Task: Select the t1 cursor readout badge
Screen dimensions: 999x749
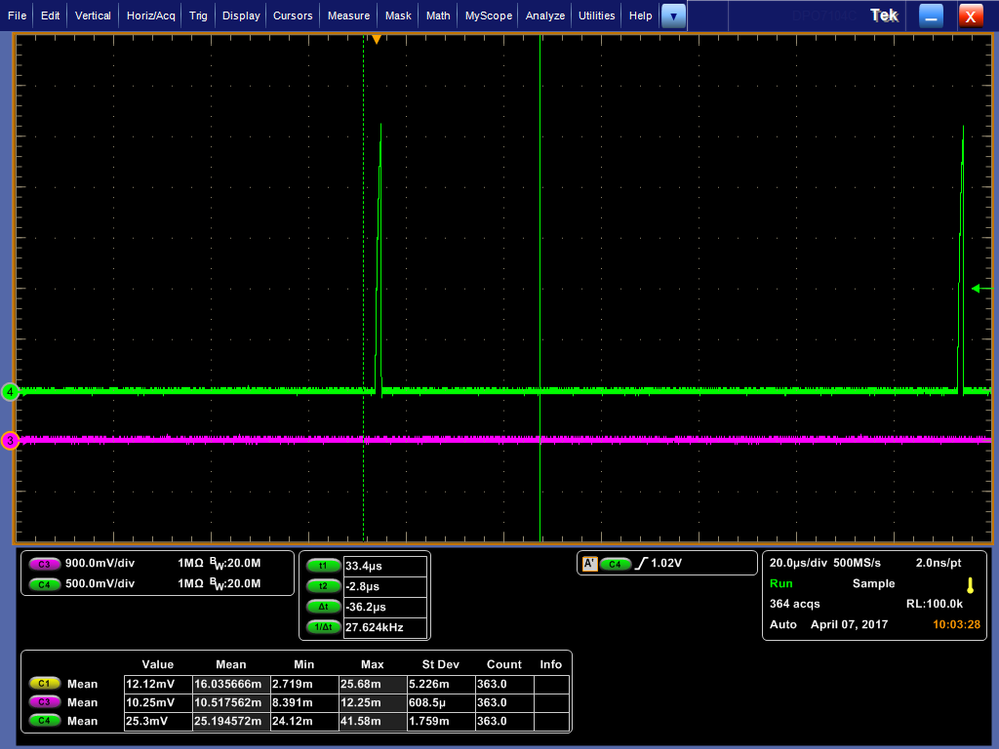Action: (323, 566)
